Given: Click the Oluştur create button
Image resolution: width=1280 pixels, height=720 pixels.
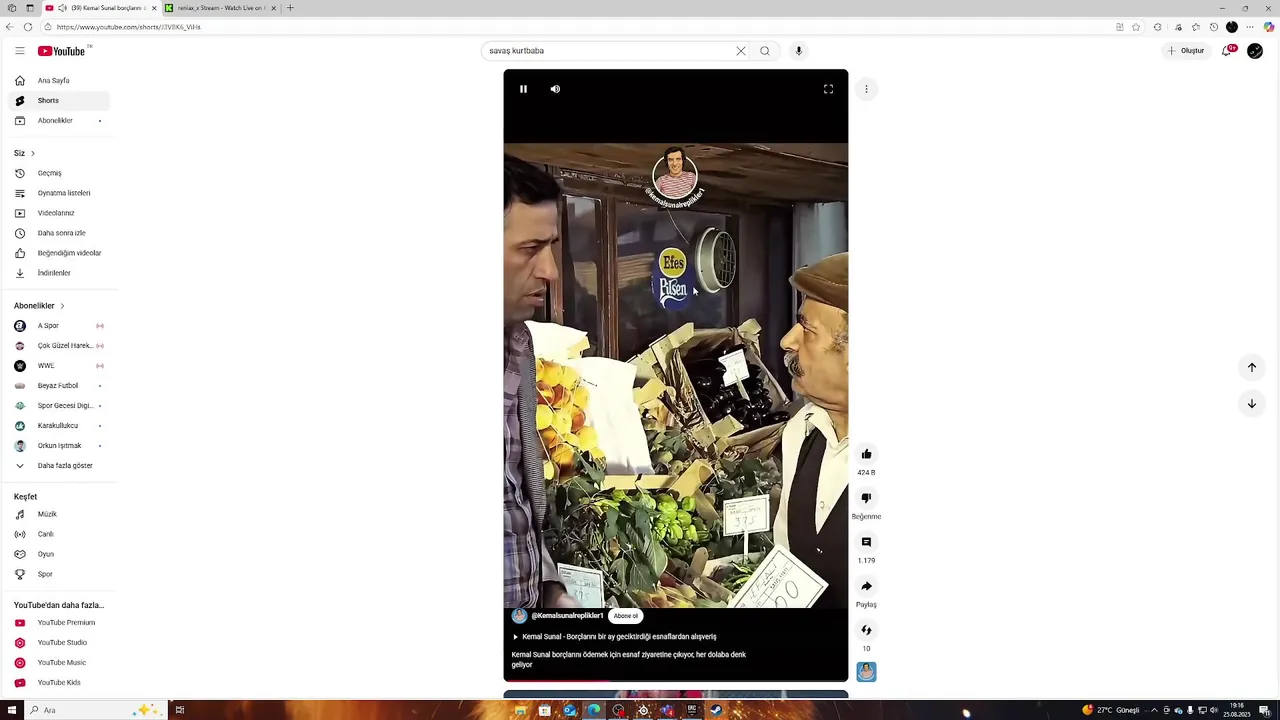Looking at the screenshot, I should [1186, 51].
